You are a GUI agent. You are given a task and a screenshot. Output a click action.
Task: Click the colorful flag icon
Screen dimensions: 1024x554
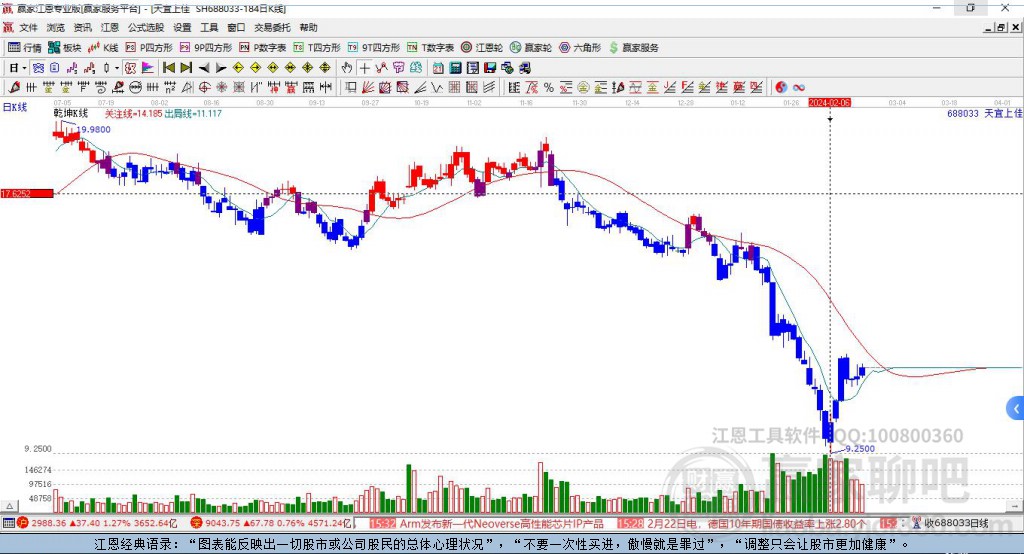[x=148, y=67]
